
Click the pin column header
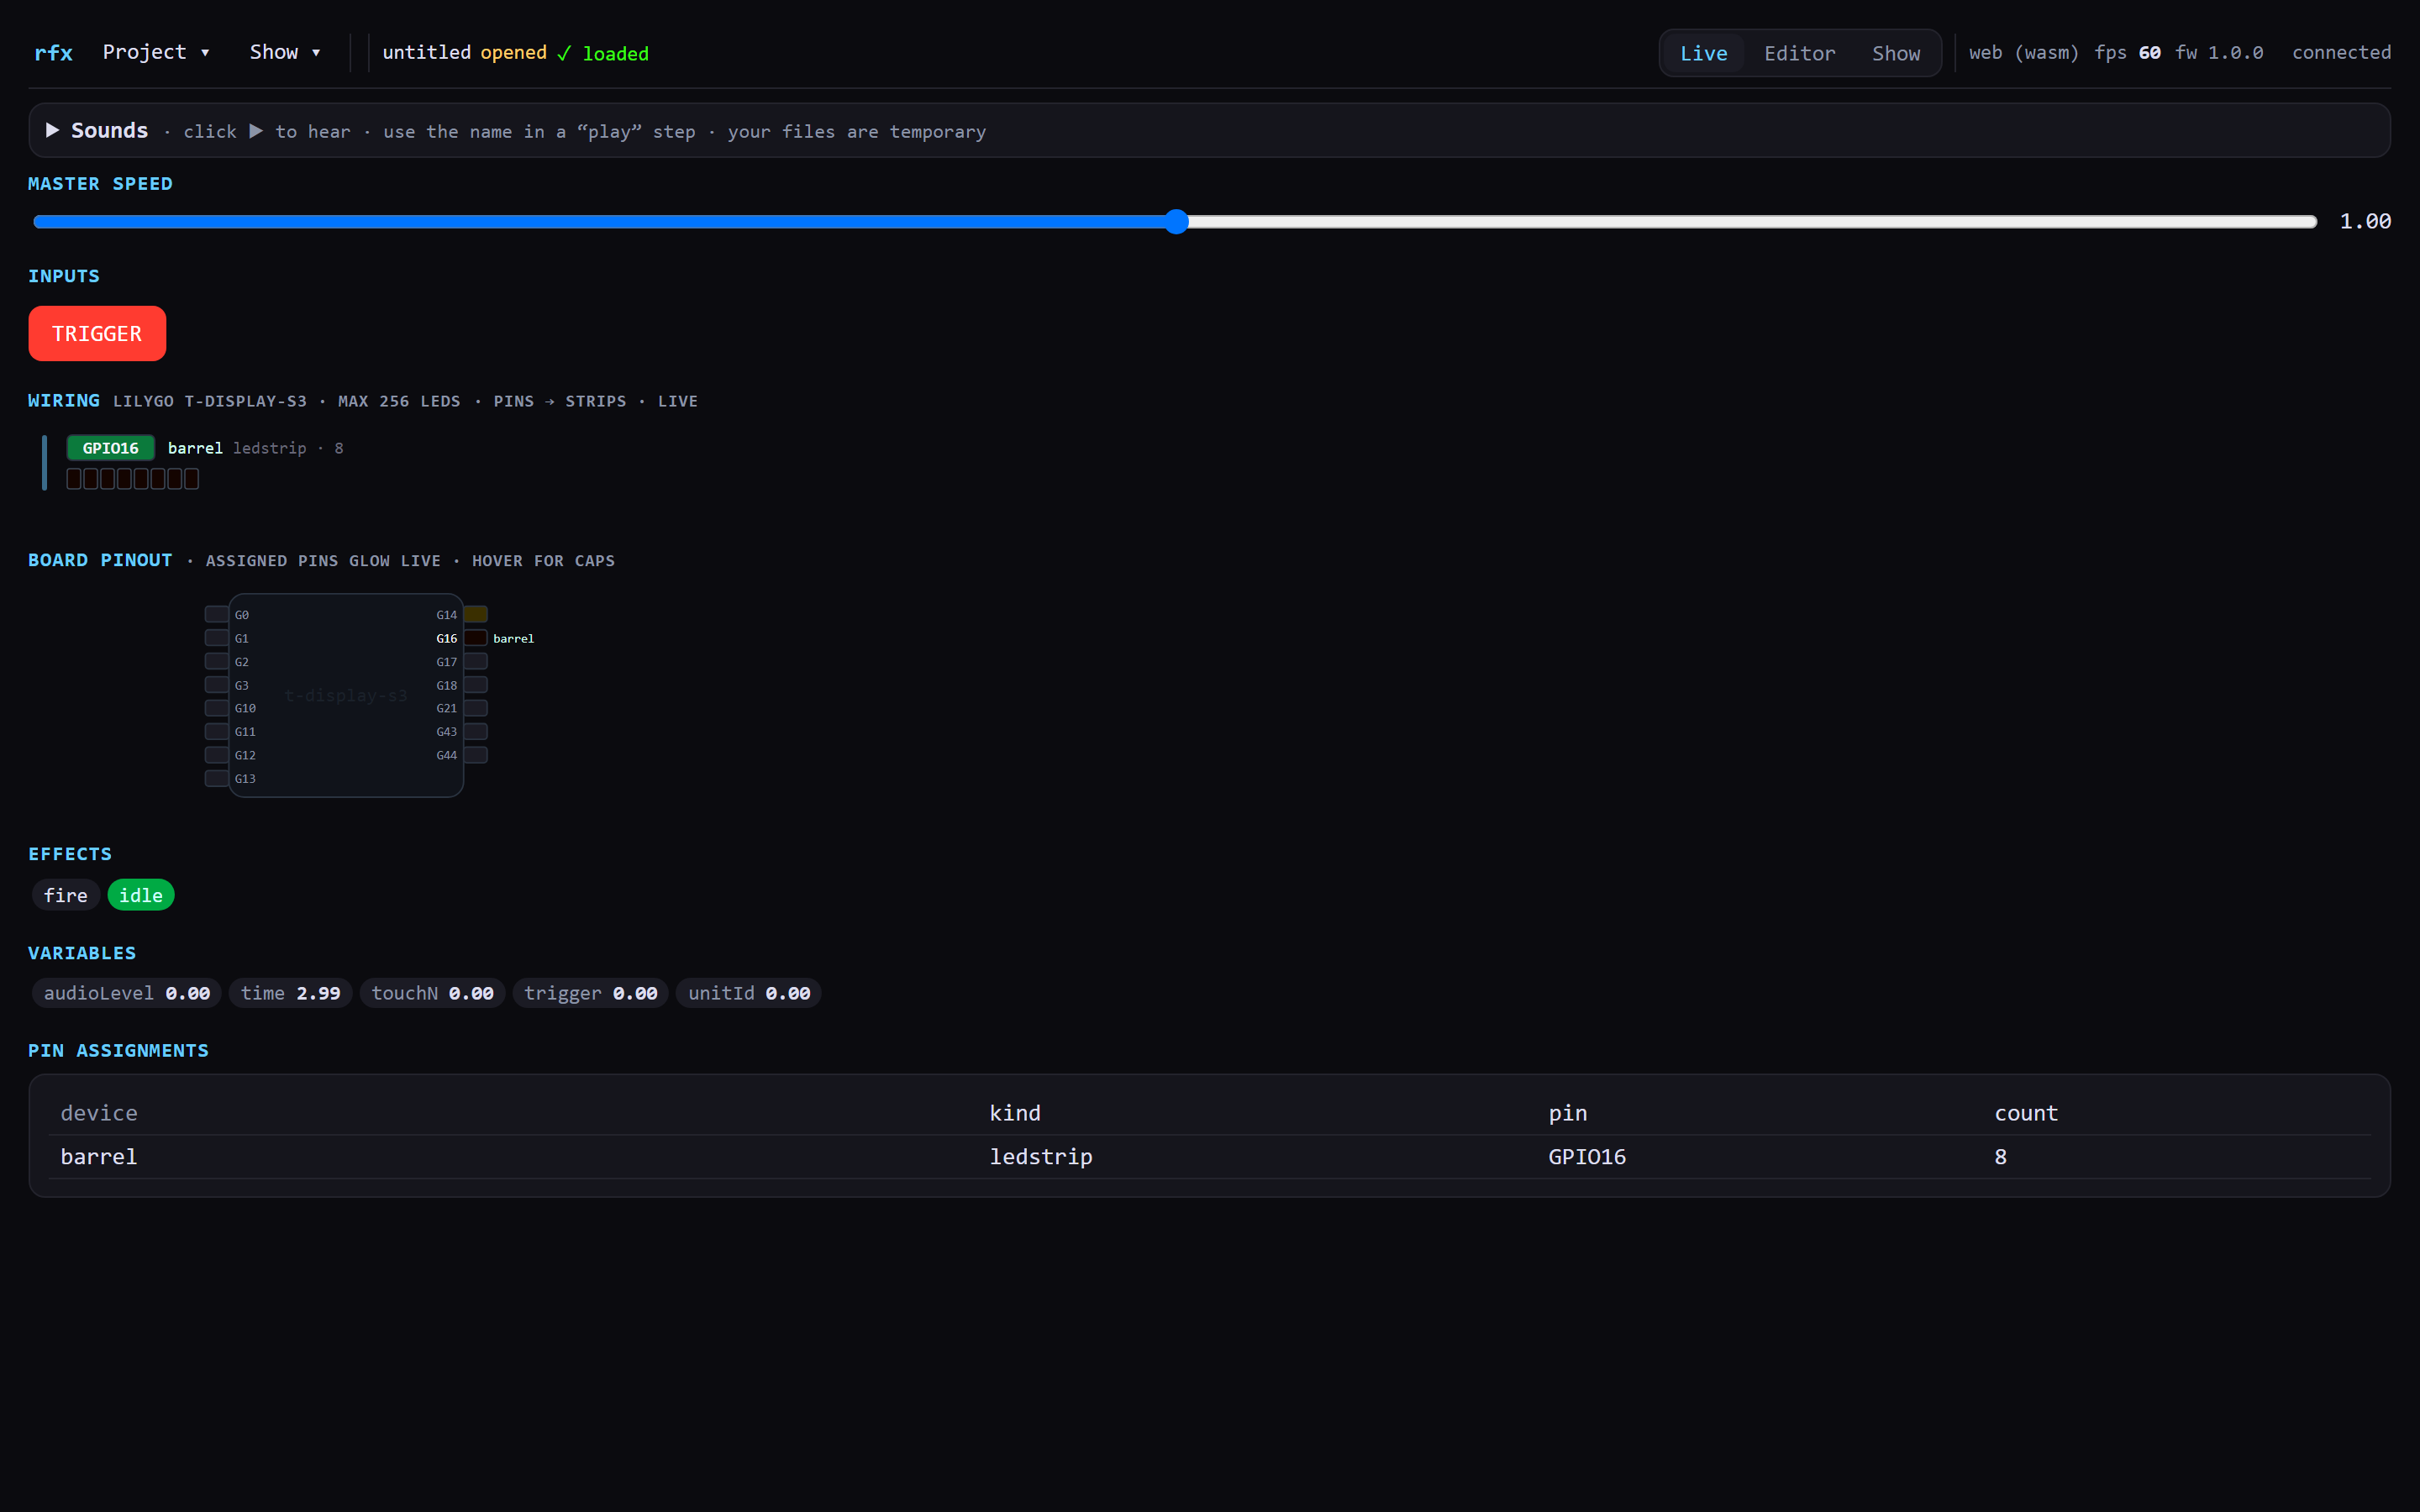pos(1567,1113)
